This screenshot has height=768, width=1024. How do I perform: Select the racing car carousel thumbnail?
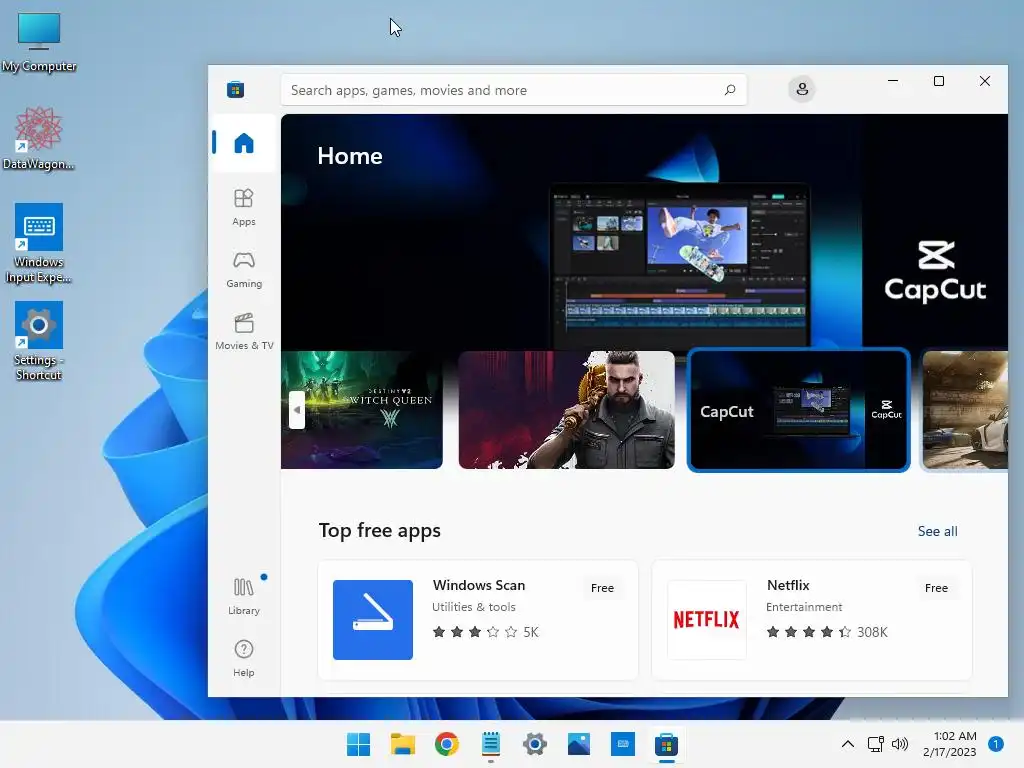coord(965,410)
